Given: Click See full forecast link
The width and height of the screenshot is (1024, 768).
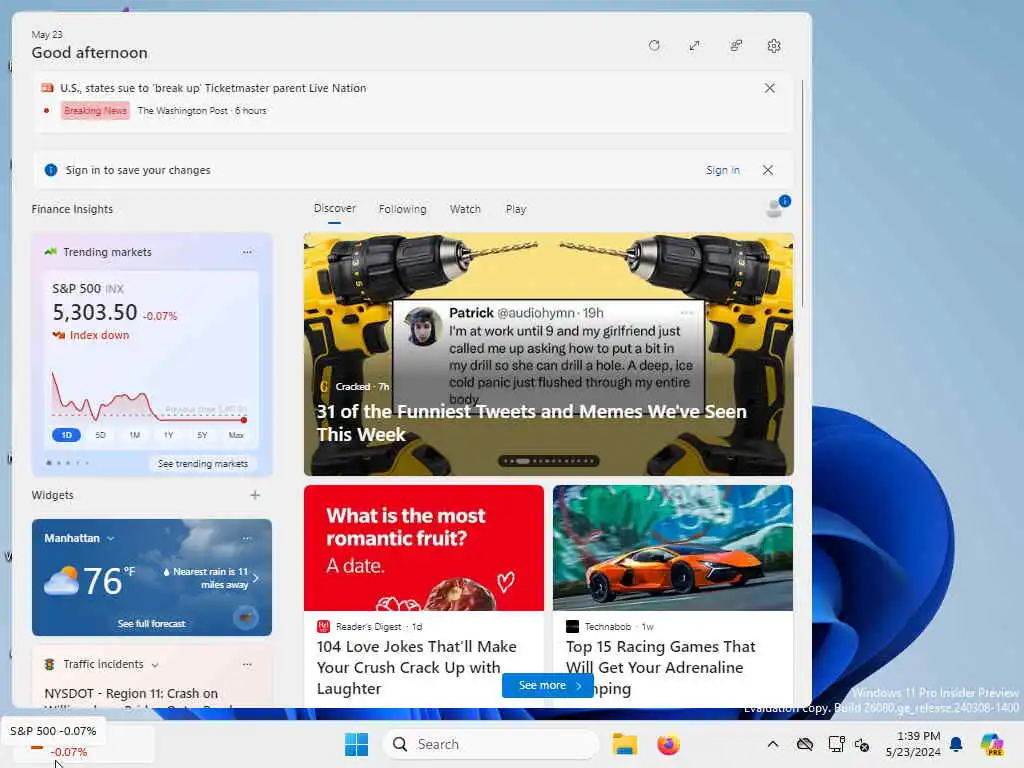Looking at the screenshot, I should (152, 624).
